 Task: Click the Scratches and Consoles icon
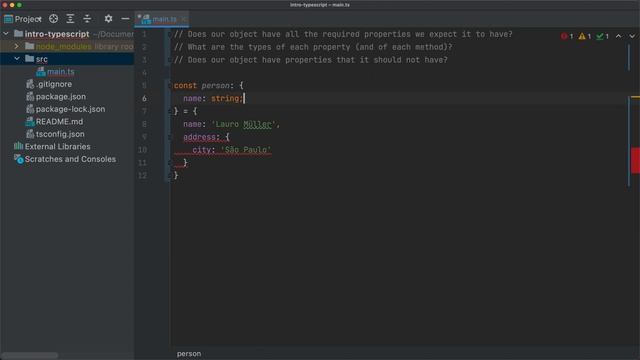click(18, 159)
